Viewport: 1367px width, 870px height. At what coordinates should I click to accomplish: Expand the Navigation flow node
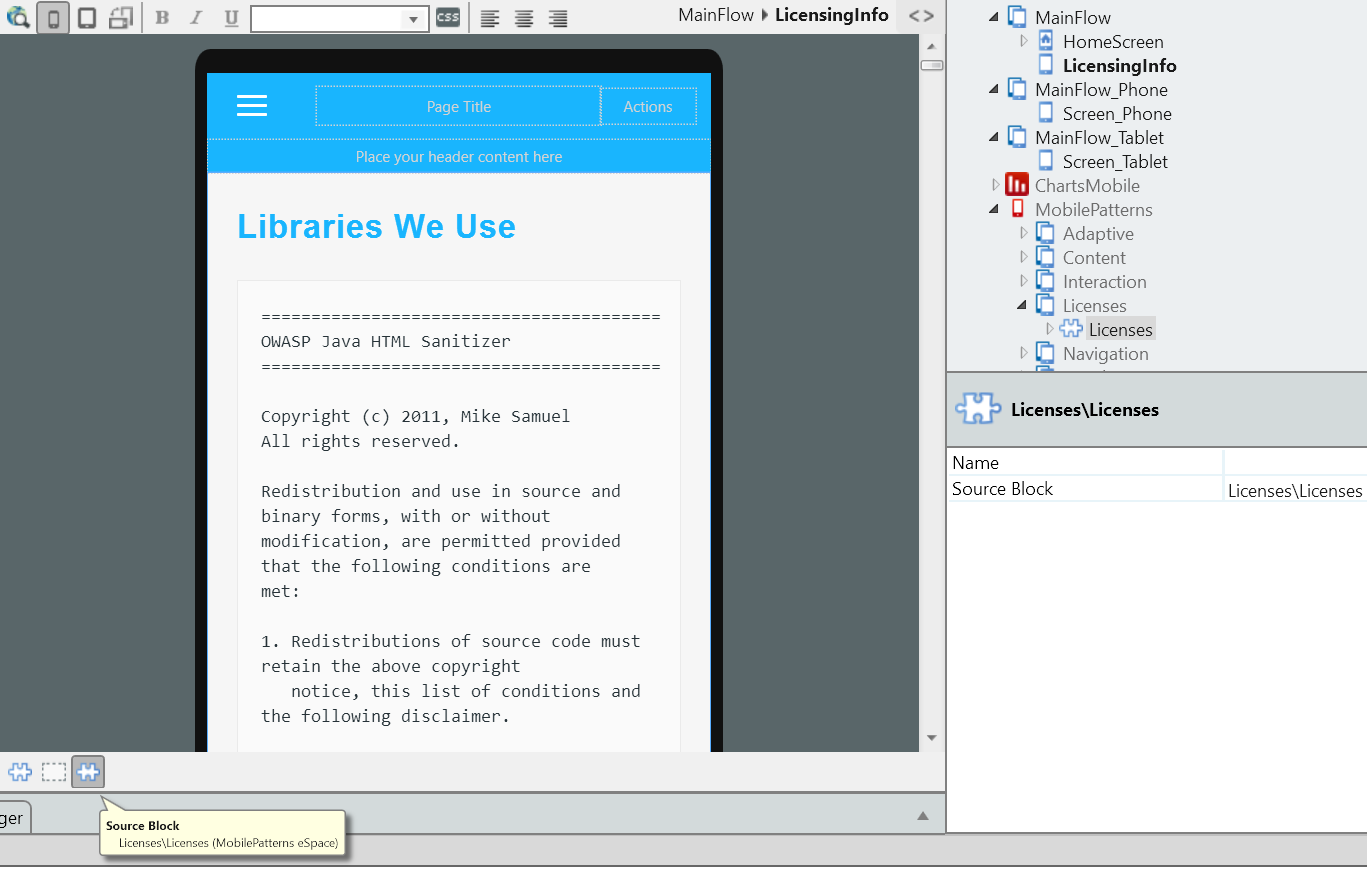(x=1024, y=353)
